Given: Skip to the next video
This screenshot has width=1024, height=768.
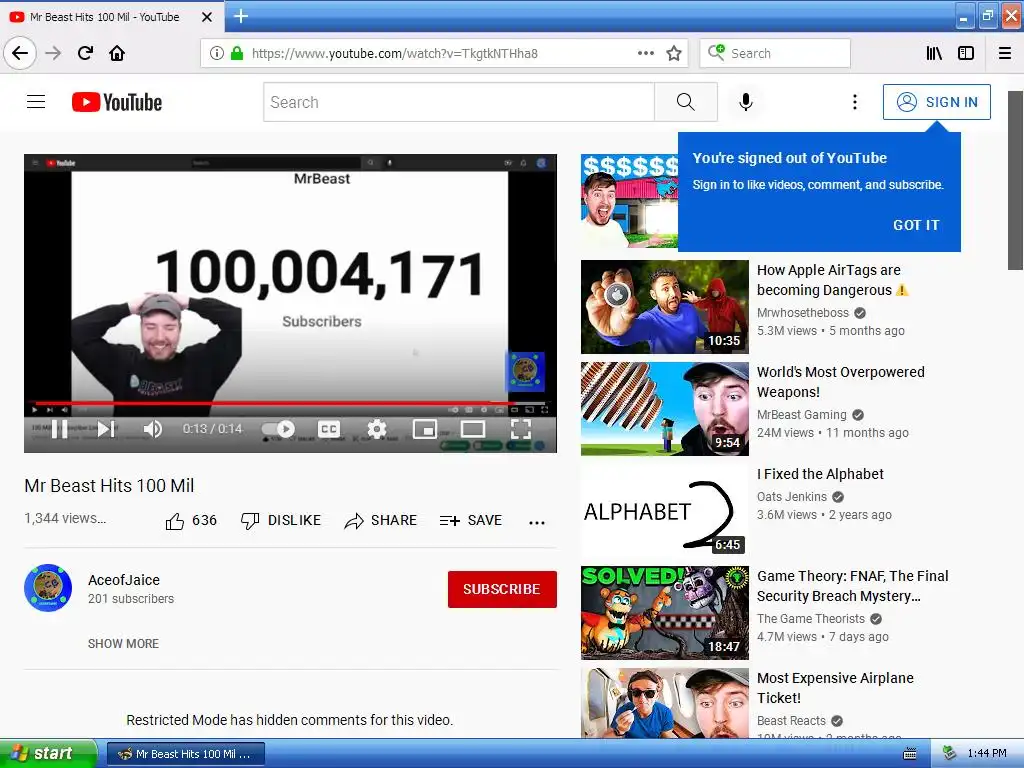Looking at the screenshot, I should tap(106, 429).
